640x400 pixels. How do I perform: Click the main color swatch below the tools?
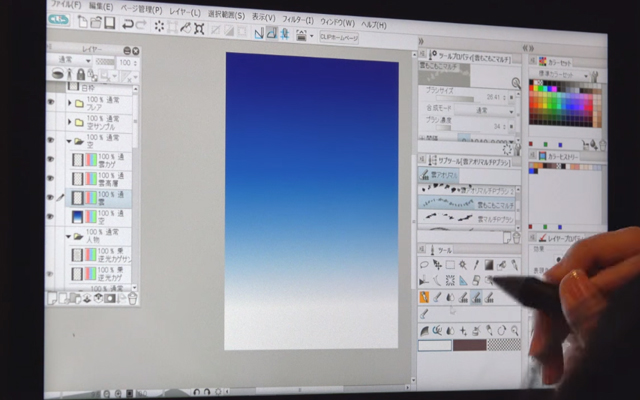coord(434,345)
